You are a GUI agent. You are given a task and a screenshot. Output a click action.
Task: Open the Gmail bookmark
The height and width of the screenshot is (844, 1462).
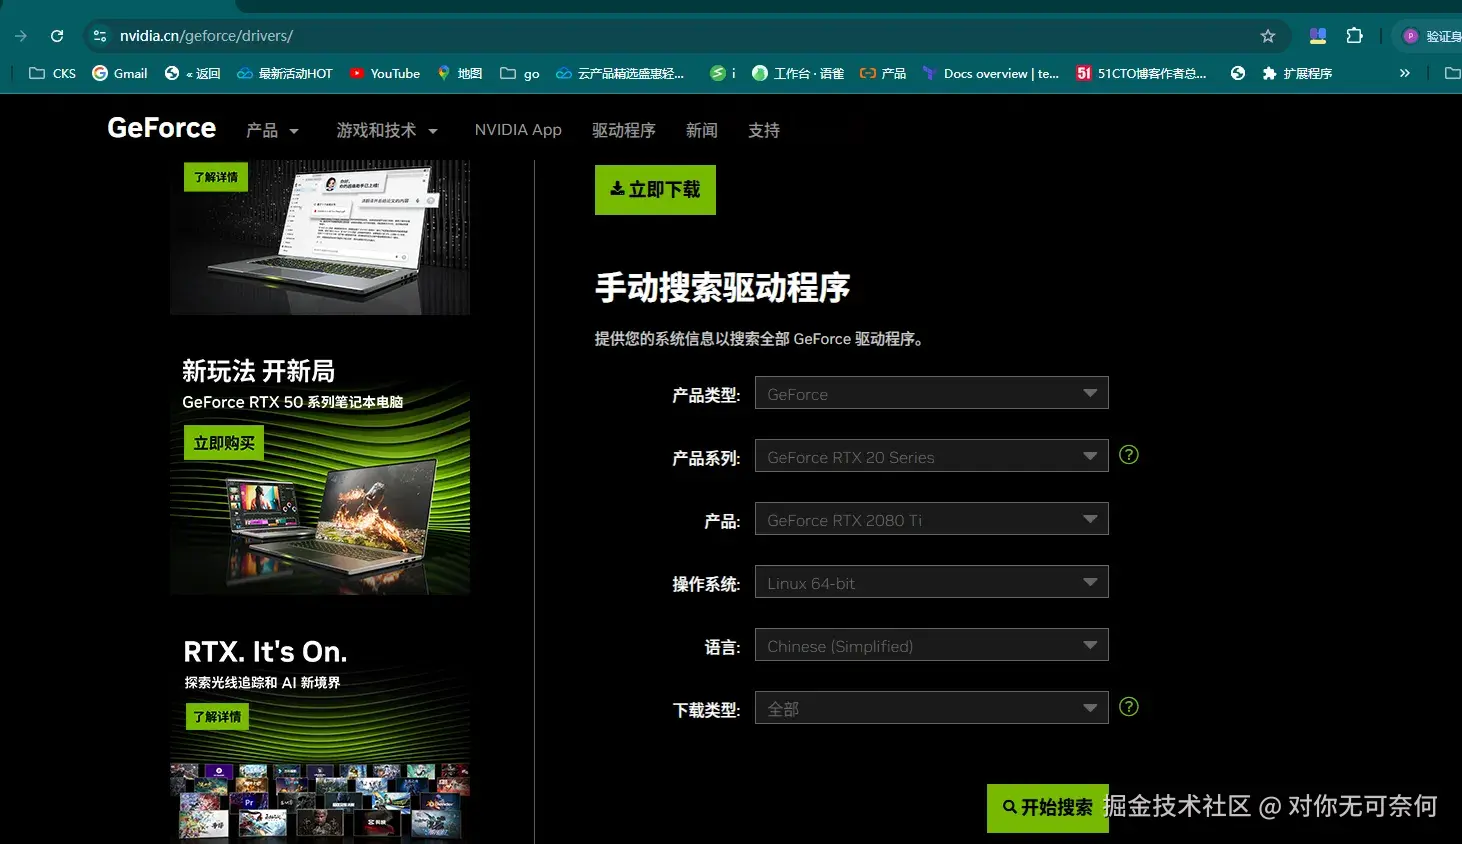click(x=120, y=73)
